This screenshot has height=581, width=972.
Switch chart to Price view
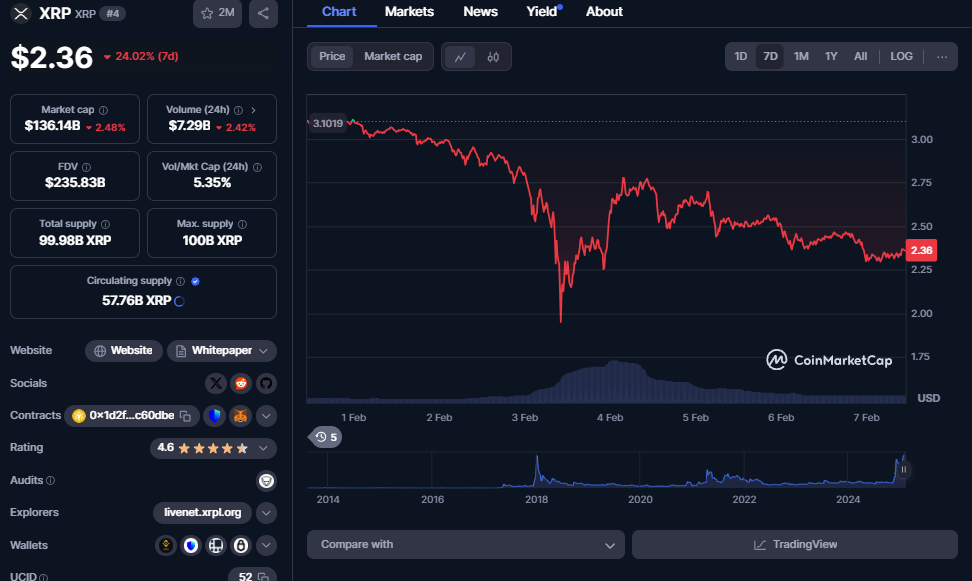click(x=332, y=56)
